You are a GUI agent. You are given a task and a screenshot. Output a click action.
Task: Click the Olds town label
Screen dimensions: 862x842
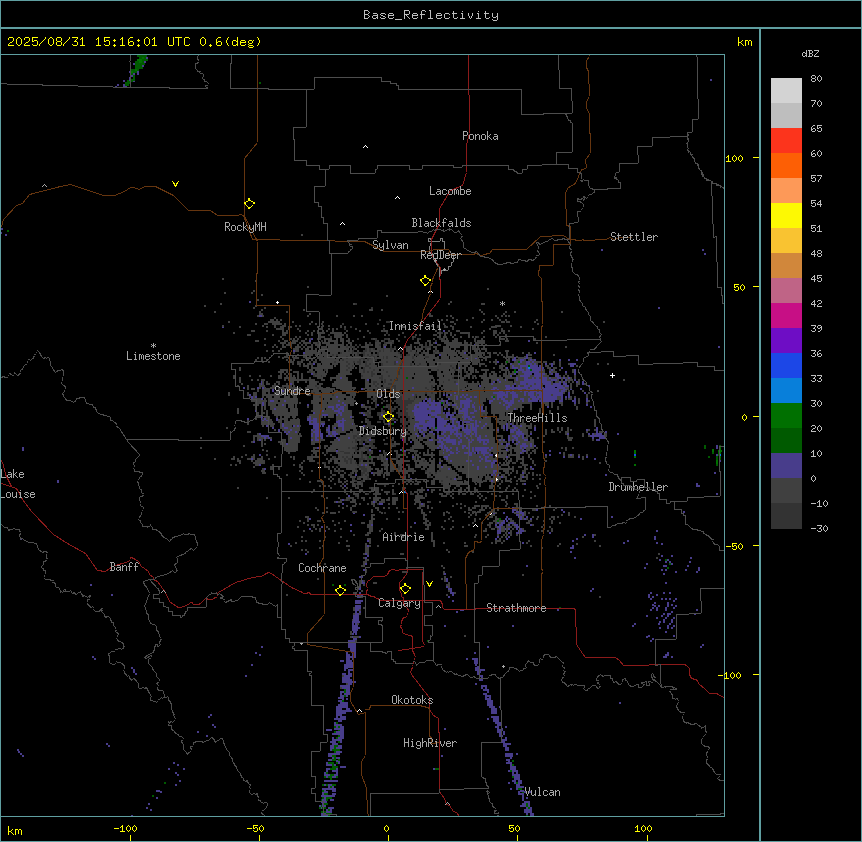pyautogui.click(x=388, y=394)
